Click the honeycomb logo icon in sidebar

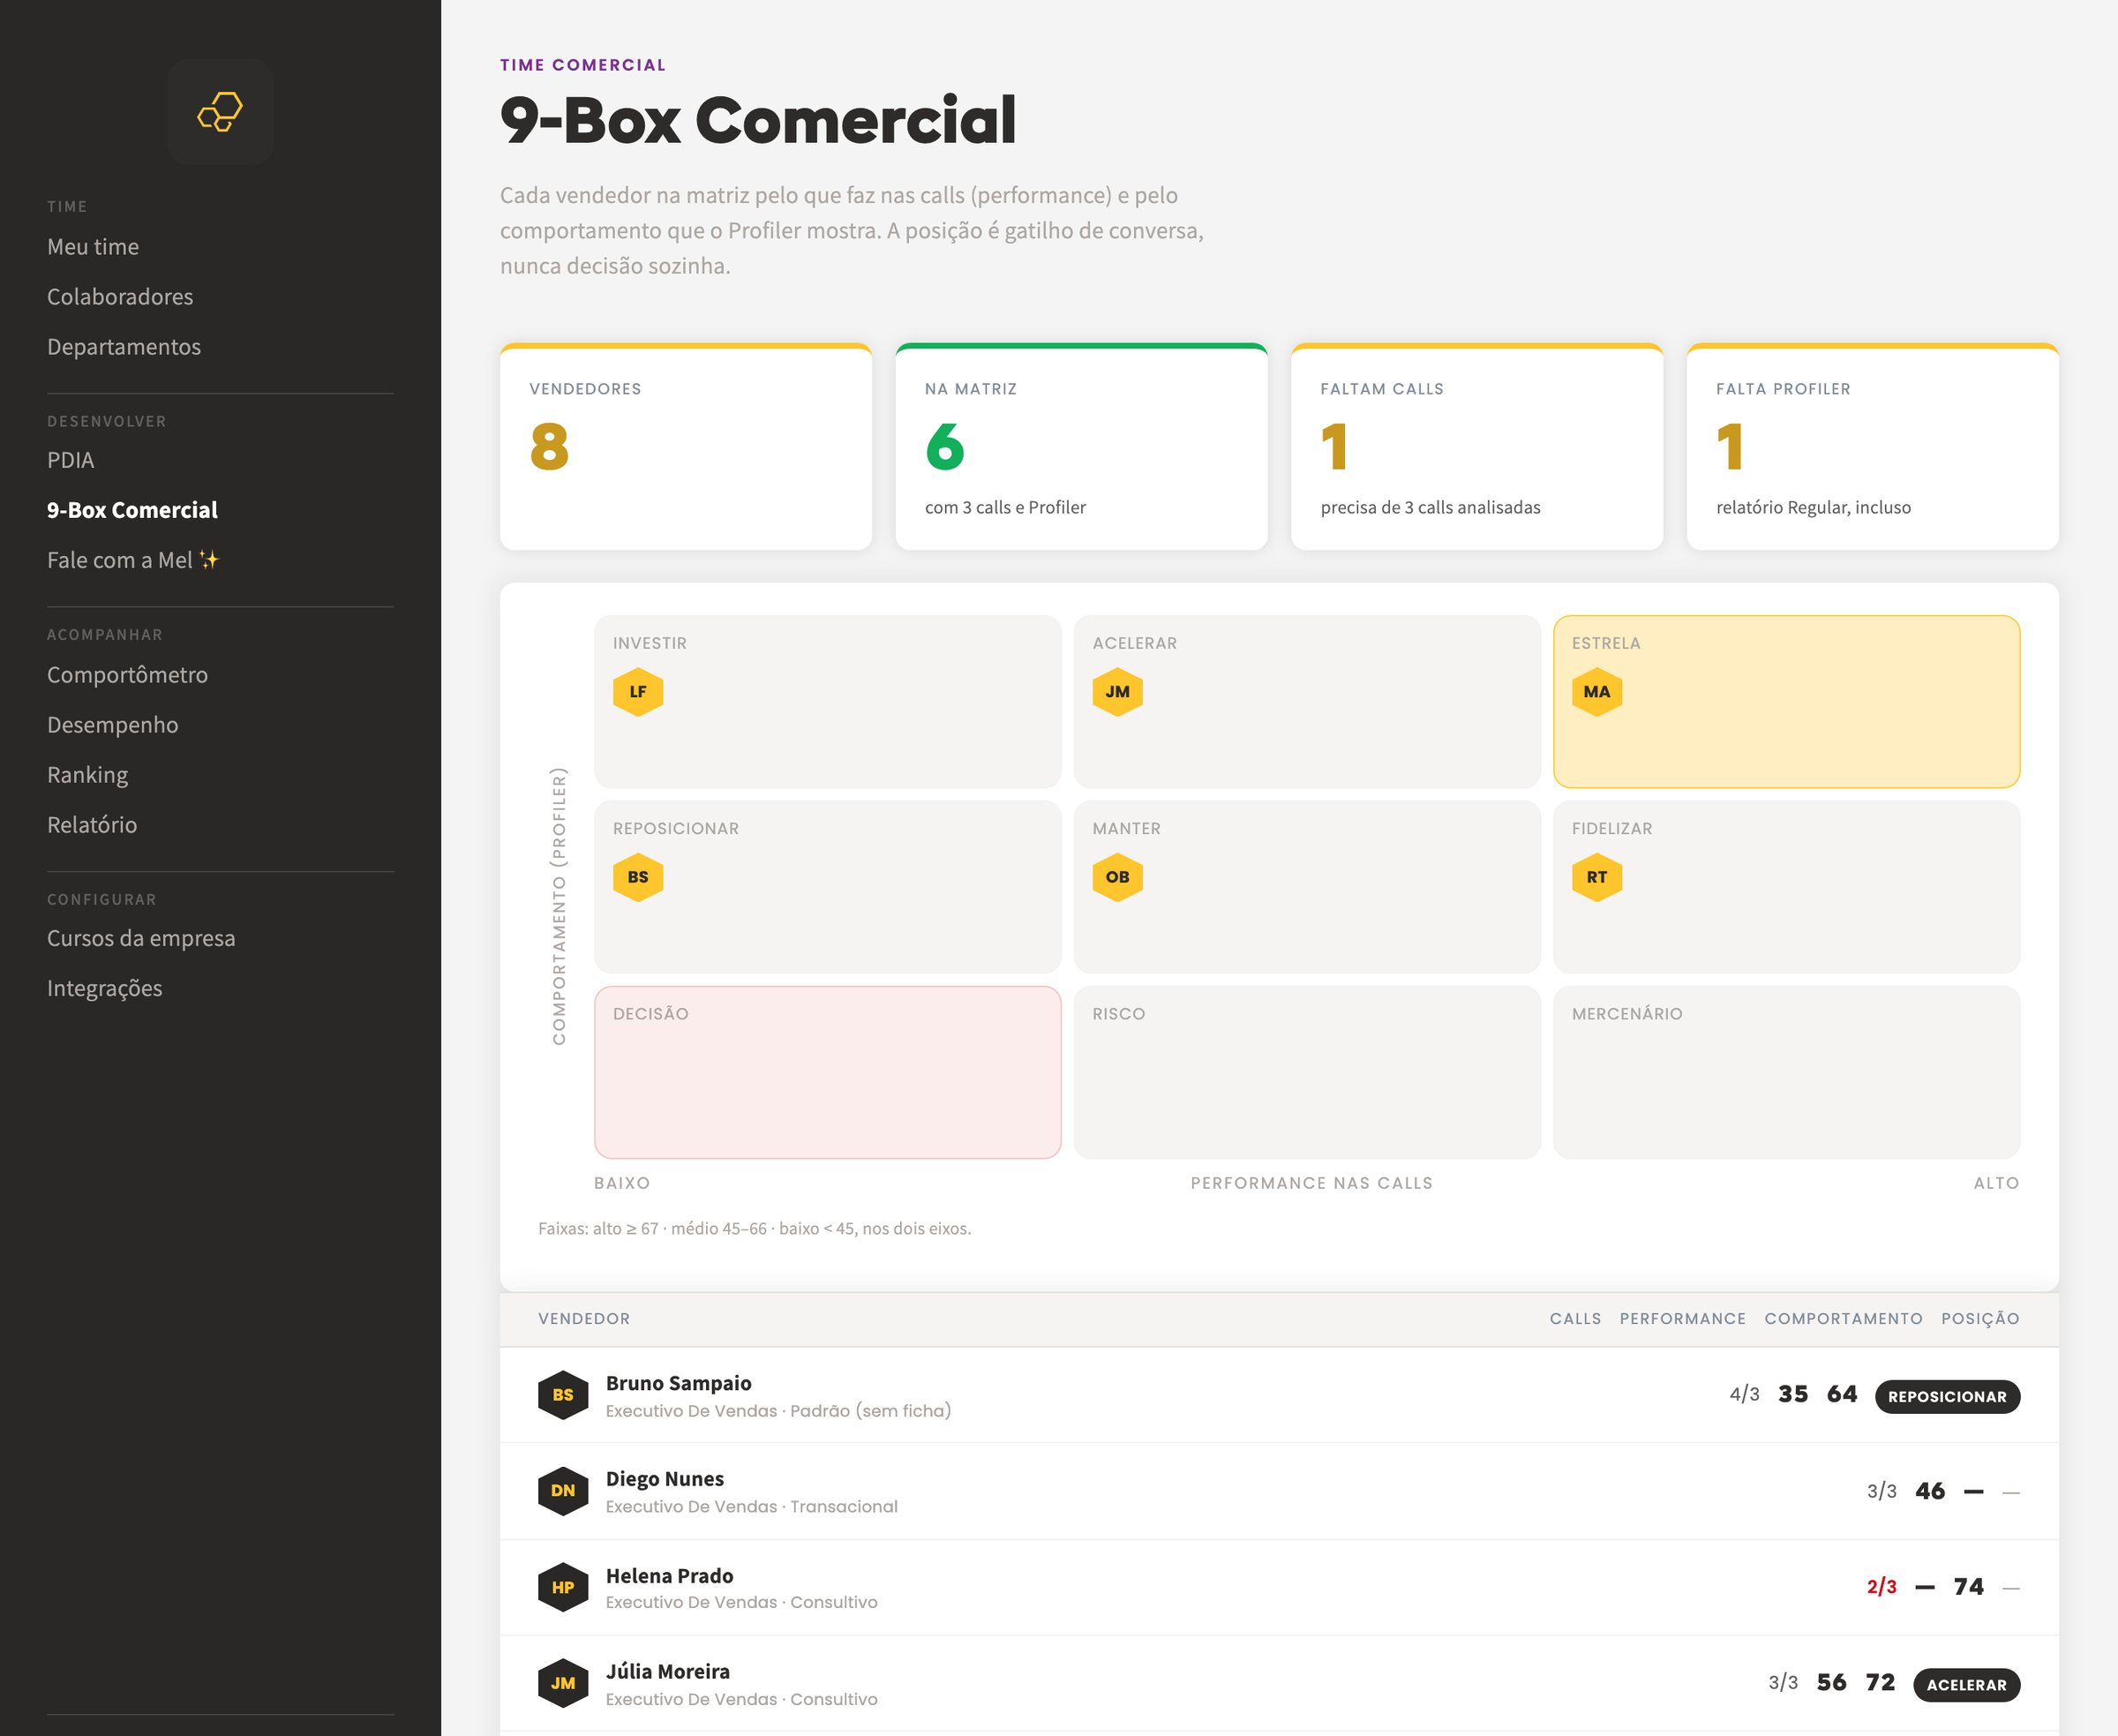(220, 112)
